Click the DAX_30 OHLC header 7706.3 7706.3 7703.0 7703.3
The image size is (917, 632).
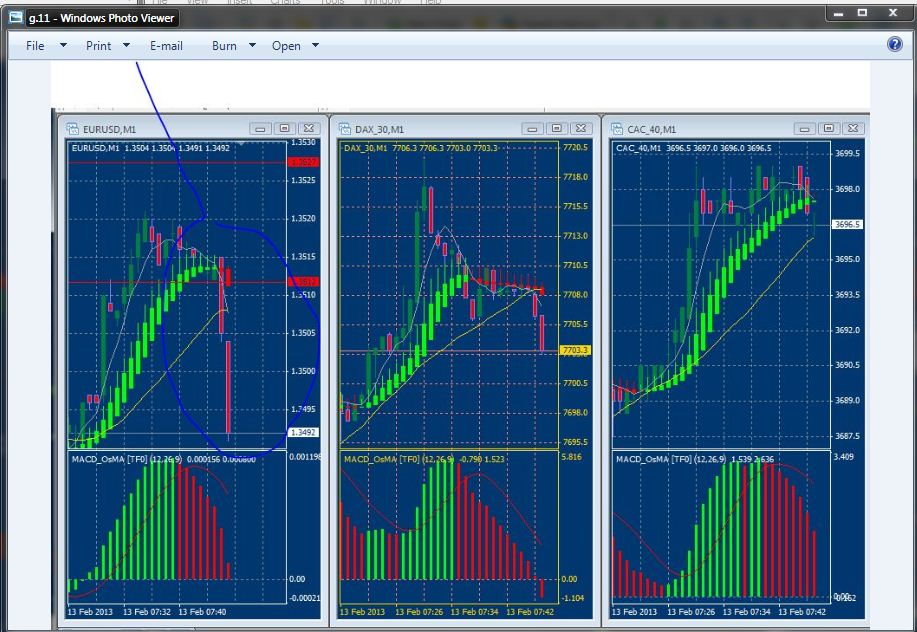pos(445,148)
